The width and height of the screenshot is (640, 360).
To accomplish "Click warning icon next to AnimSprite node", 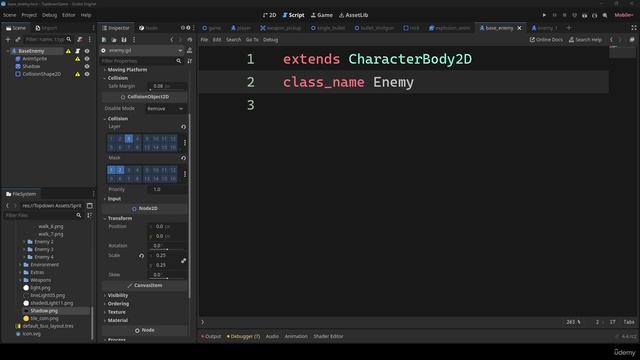I will point(78,59).
